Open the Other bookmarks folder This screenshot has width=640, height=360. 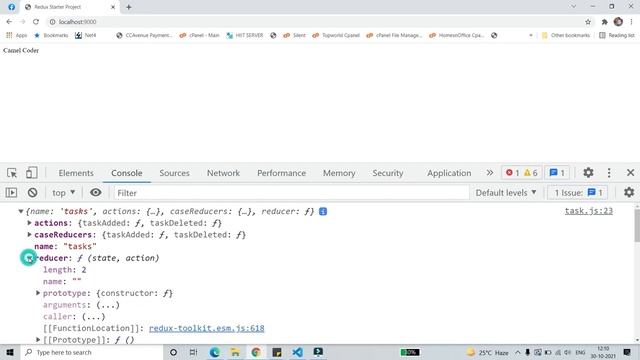point(566,35)
